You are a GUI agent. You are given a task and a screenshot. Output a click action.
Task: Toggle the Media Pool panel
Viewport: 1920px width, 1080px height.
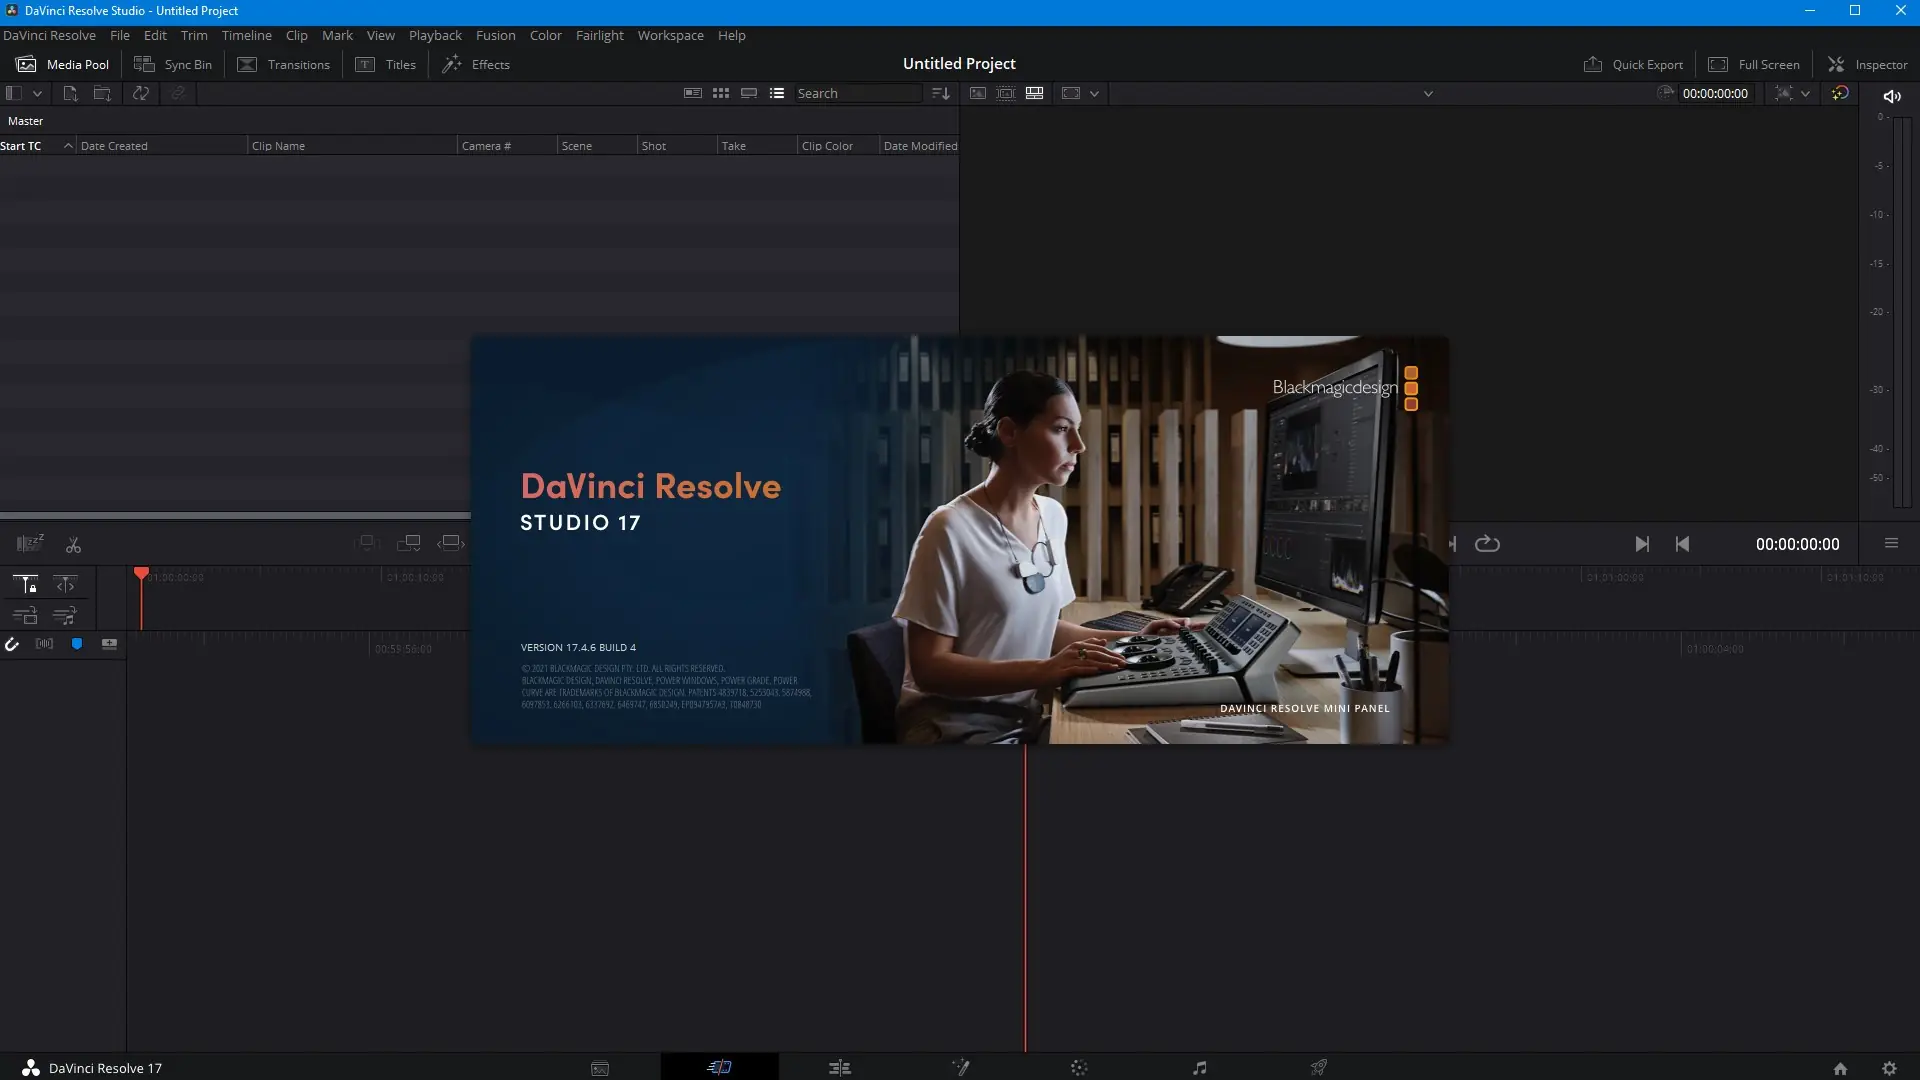pyautogui.click(x=63, y=64)
